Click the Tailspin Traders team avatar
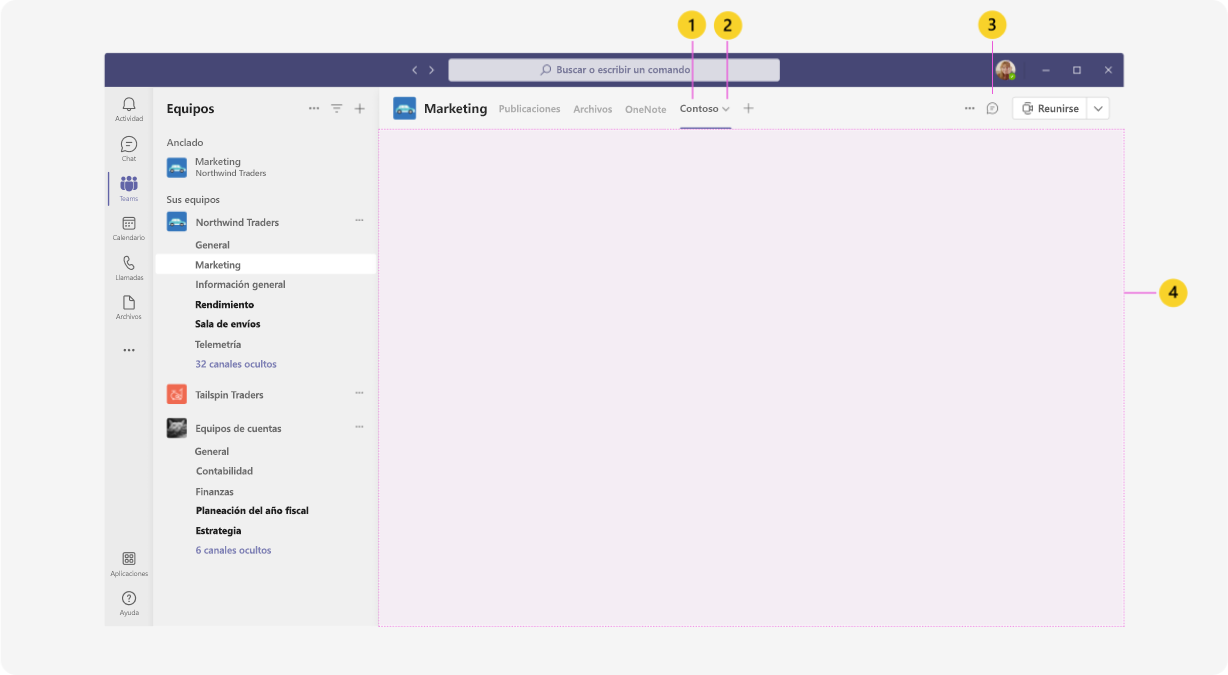The image size is (1228, 675). tap(177, 394)
